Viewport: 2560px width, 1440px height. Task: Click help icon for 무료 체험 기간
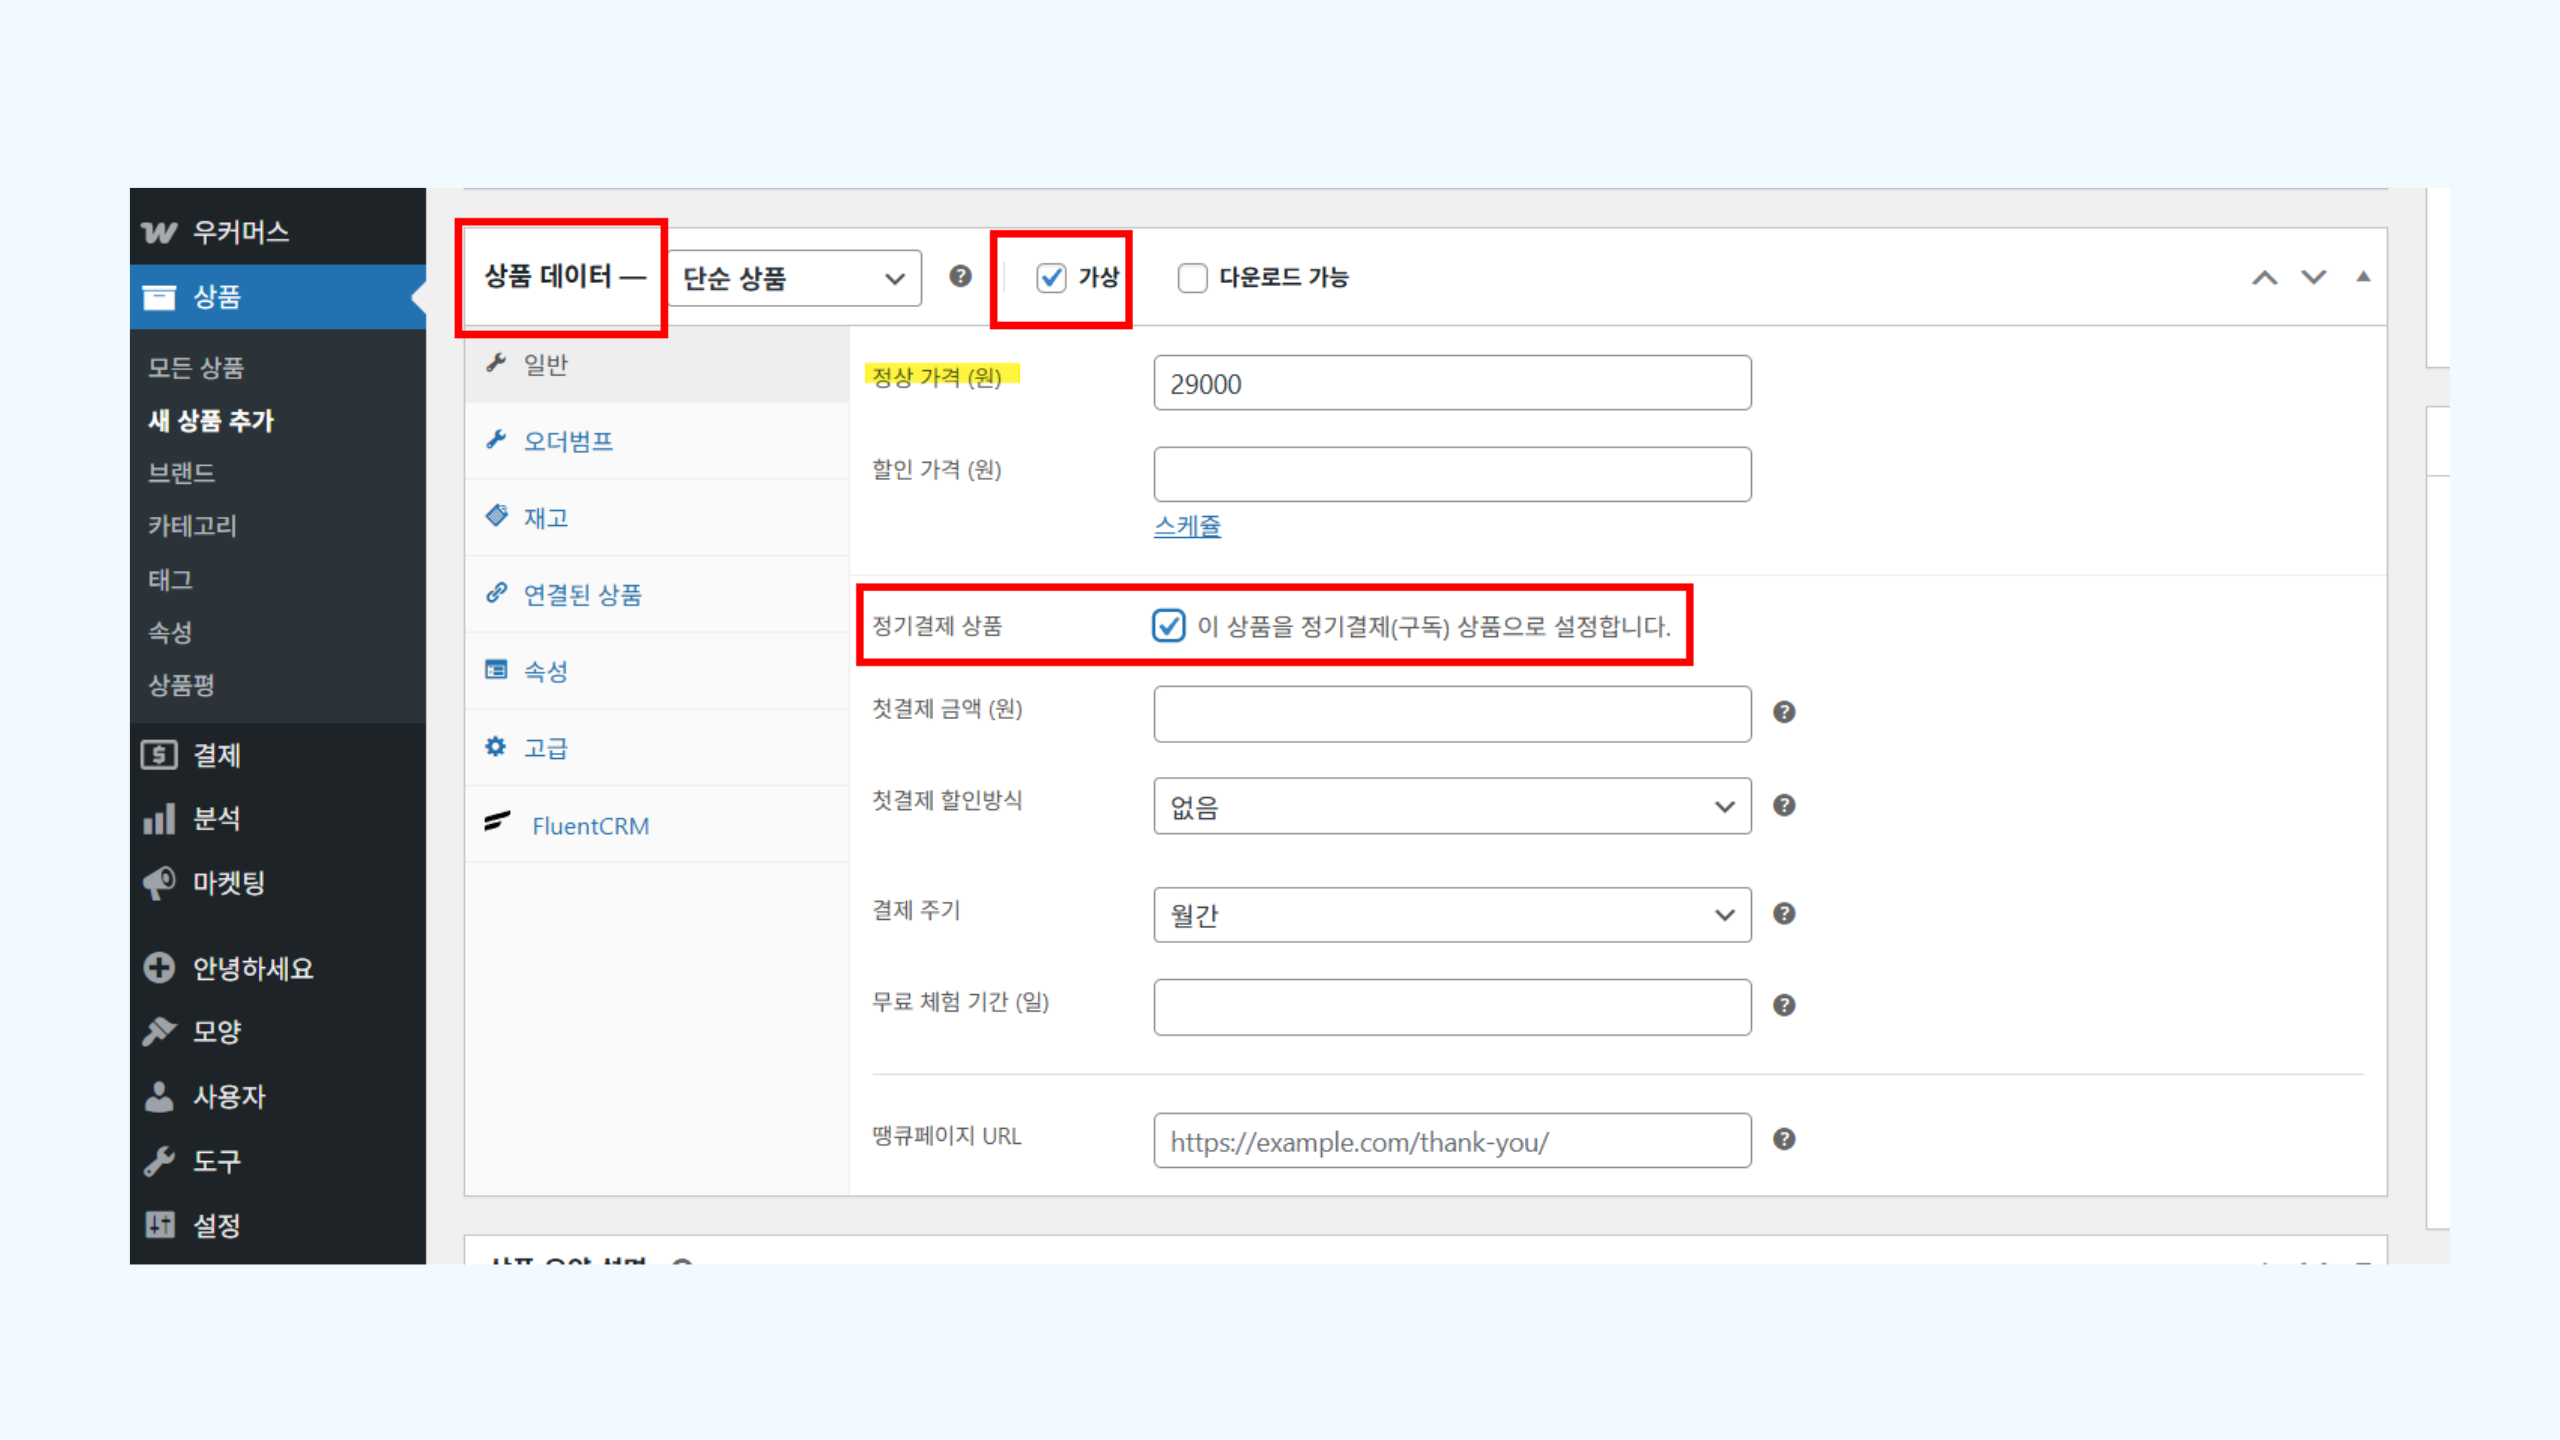[x=1784, y=1005]
